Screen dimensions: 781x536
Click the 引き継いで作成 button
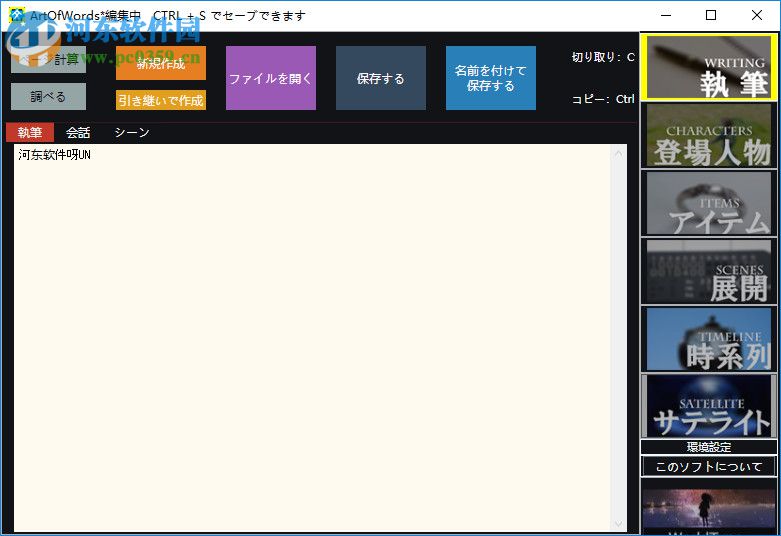(161, 100)
